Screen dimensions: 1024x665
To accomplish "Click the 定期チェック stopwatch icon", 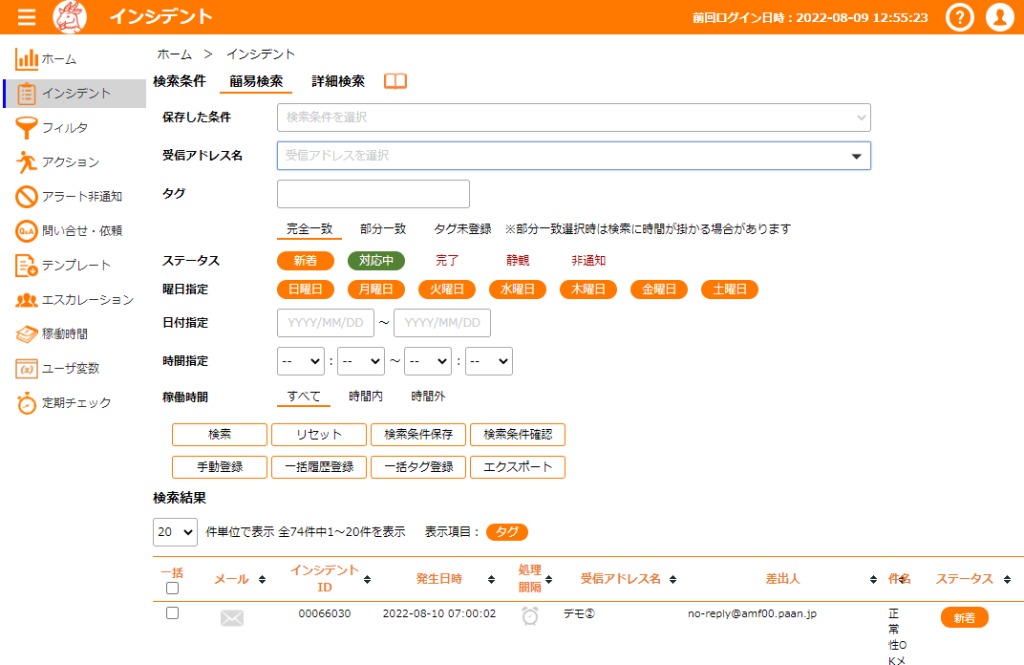I will [26, 403].
